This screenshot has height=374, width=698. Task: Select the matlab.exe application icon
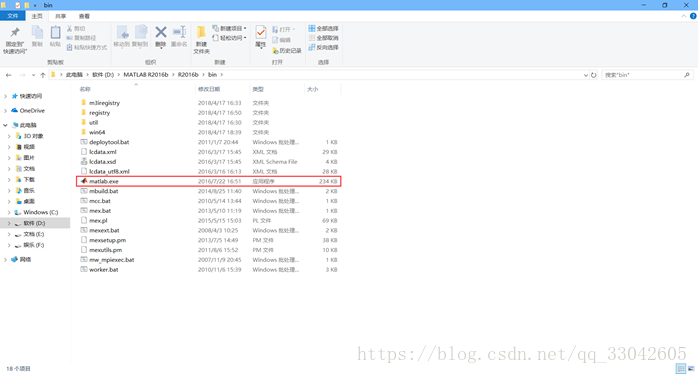(x=83, y=181)
